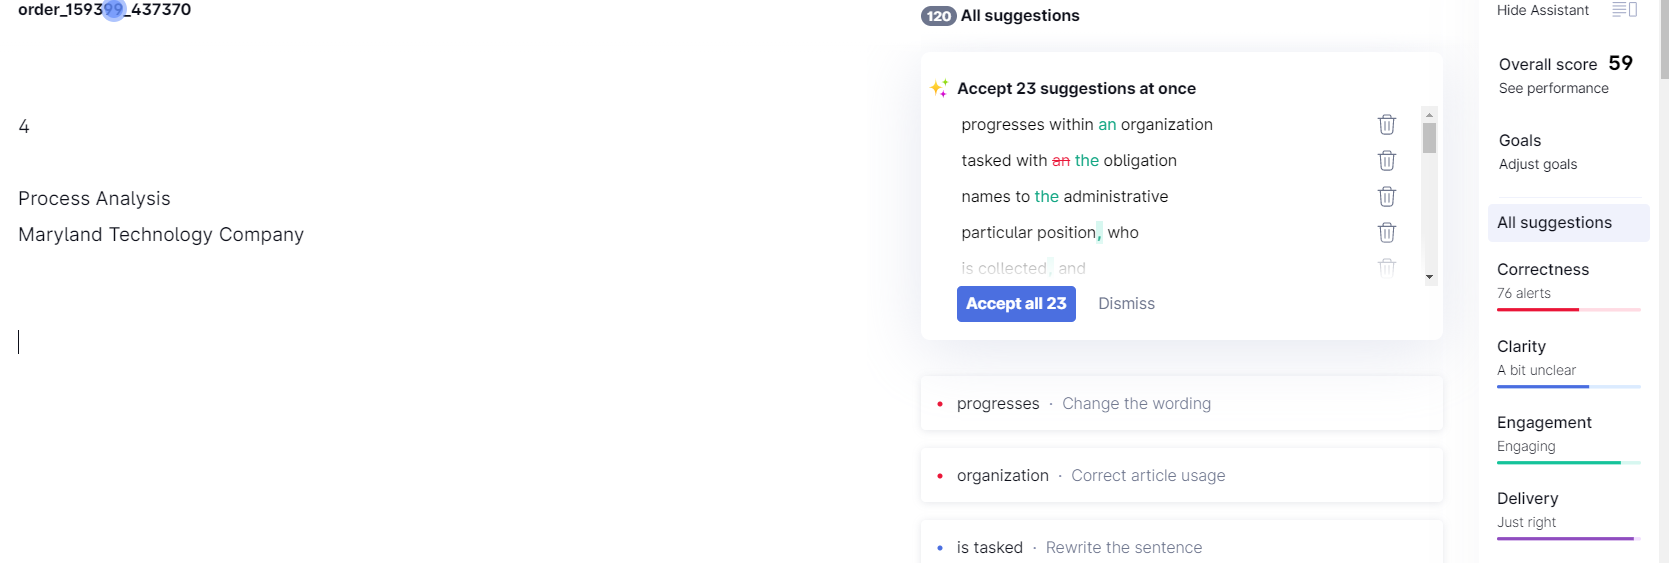The height and width of the screenshot is (563, 1669).
Task: Click the sparkle icon beside Accept 23 suggestions
Action: pos(939,88)
